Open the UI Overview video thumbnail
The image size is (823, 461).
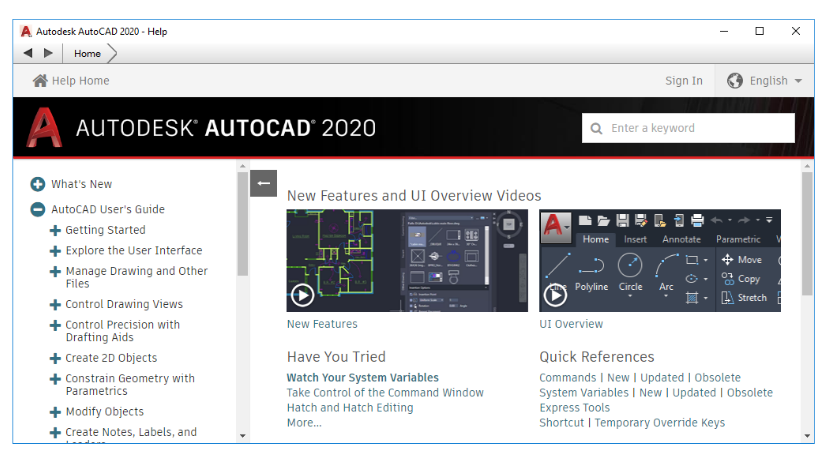click(x=660, y=260)
